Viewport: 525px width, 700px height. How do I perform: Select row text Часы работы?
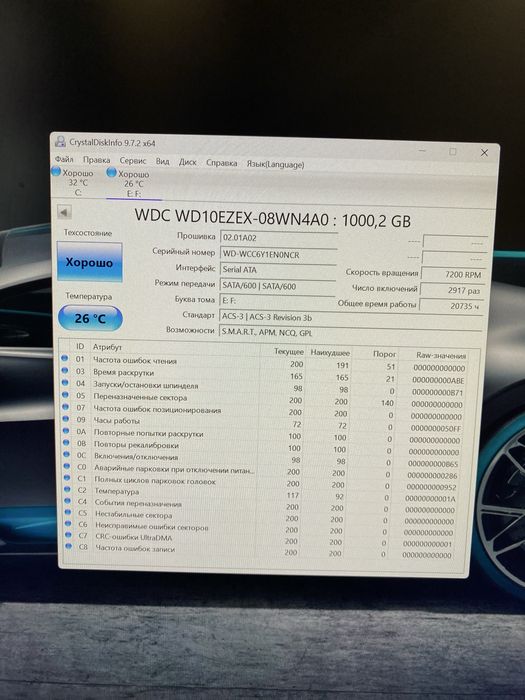pyautogui.click(x=117, y=421)
